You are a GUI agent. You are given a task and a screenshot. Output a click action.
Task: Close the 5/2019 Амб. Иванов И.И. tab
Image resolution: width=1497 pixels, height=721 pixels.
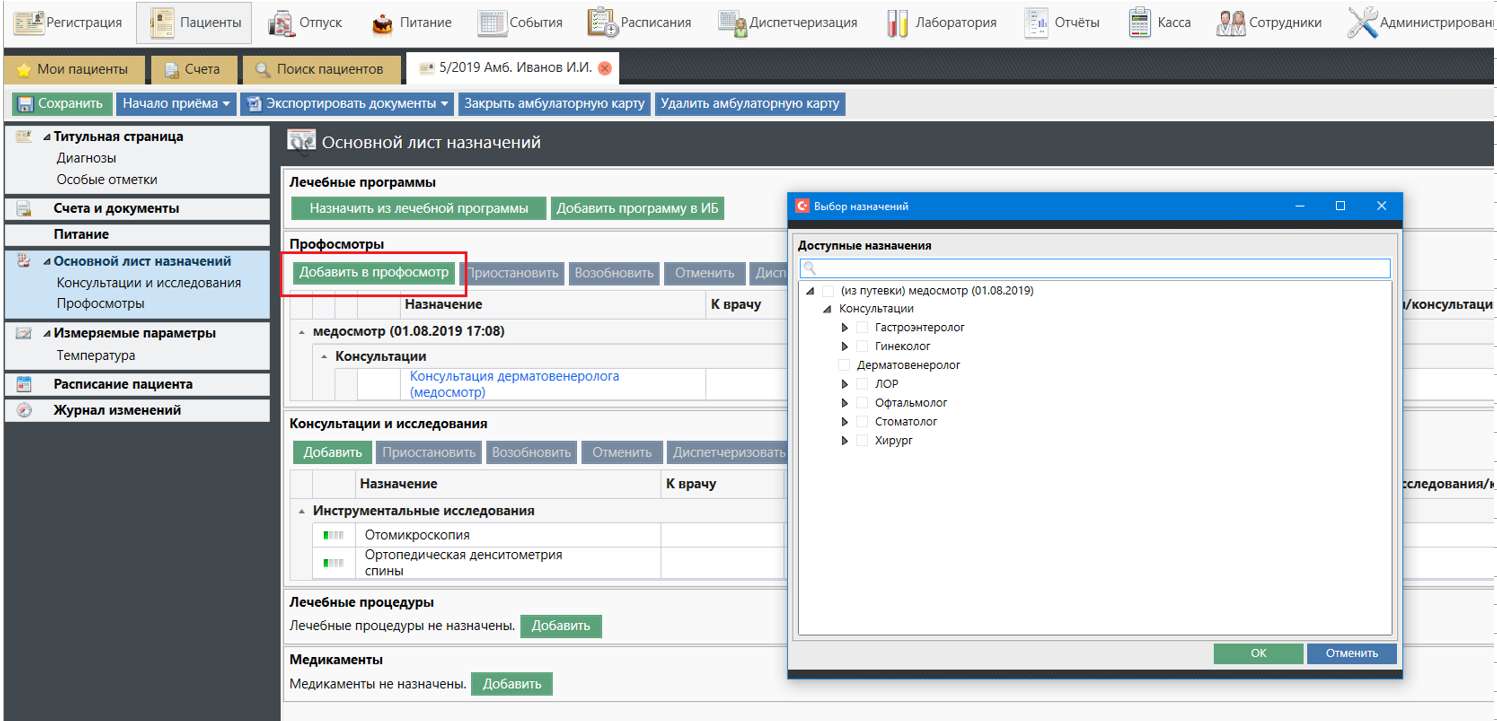(604, 69)
